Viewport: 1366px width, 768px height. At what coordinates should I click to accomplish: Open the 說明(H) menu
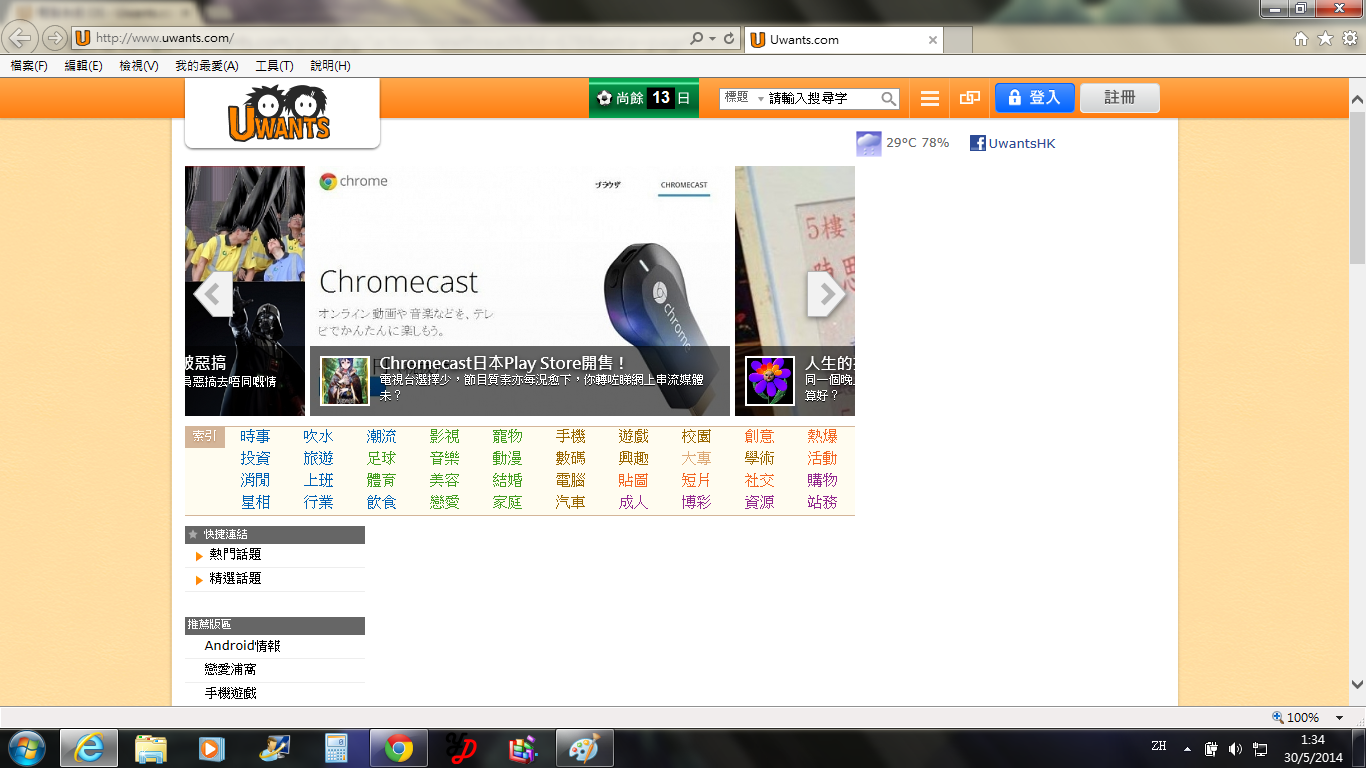(x=330, y=66)
